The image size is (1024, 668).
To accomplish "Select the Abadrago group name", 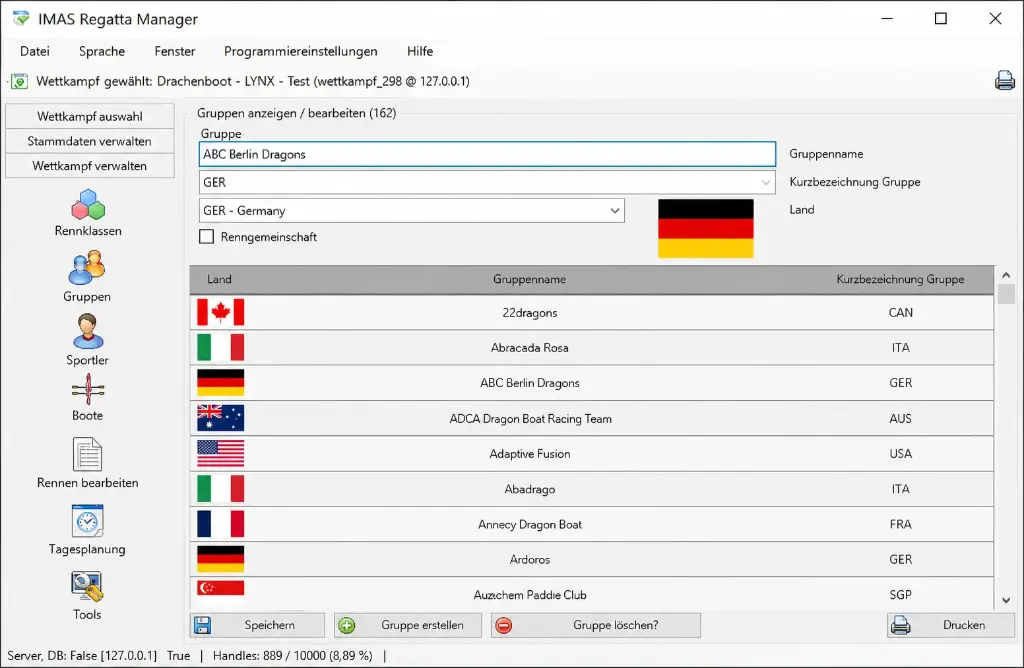I will coord(530,489).
